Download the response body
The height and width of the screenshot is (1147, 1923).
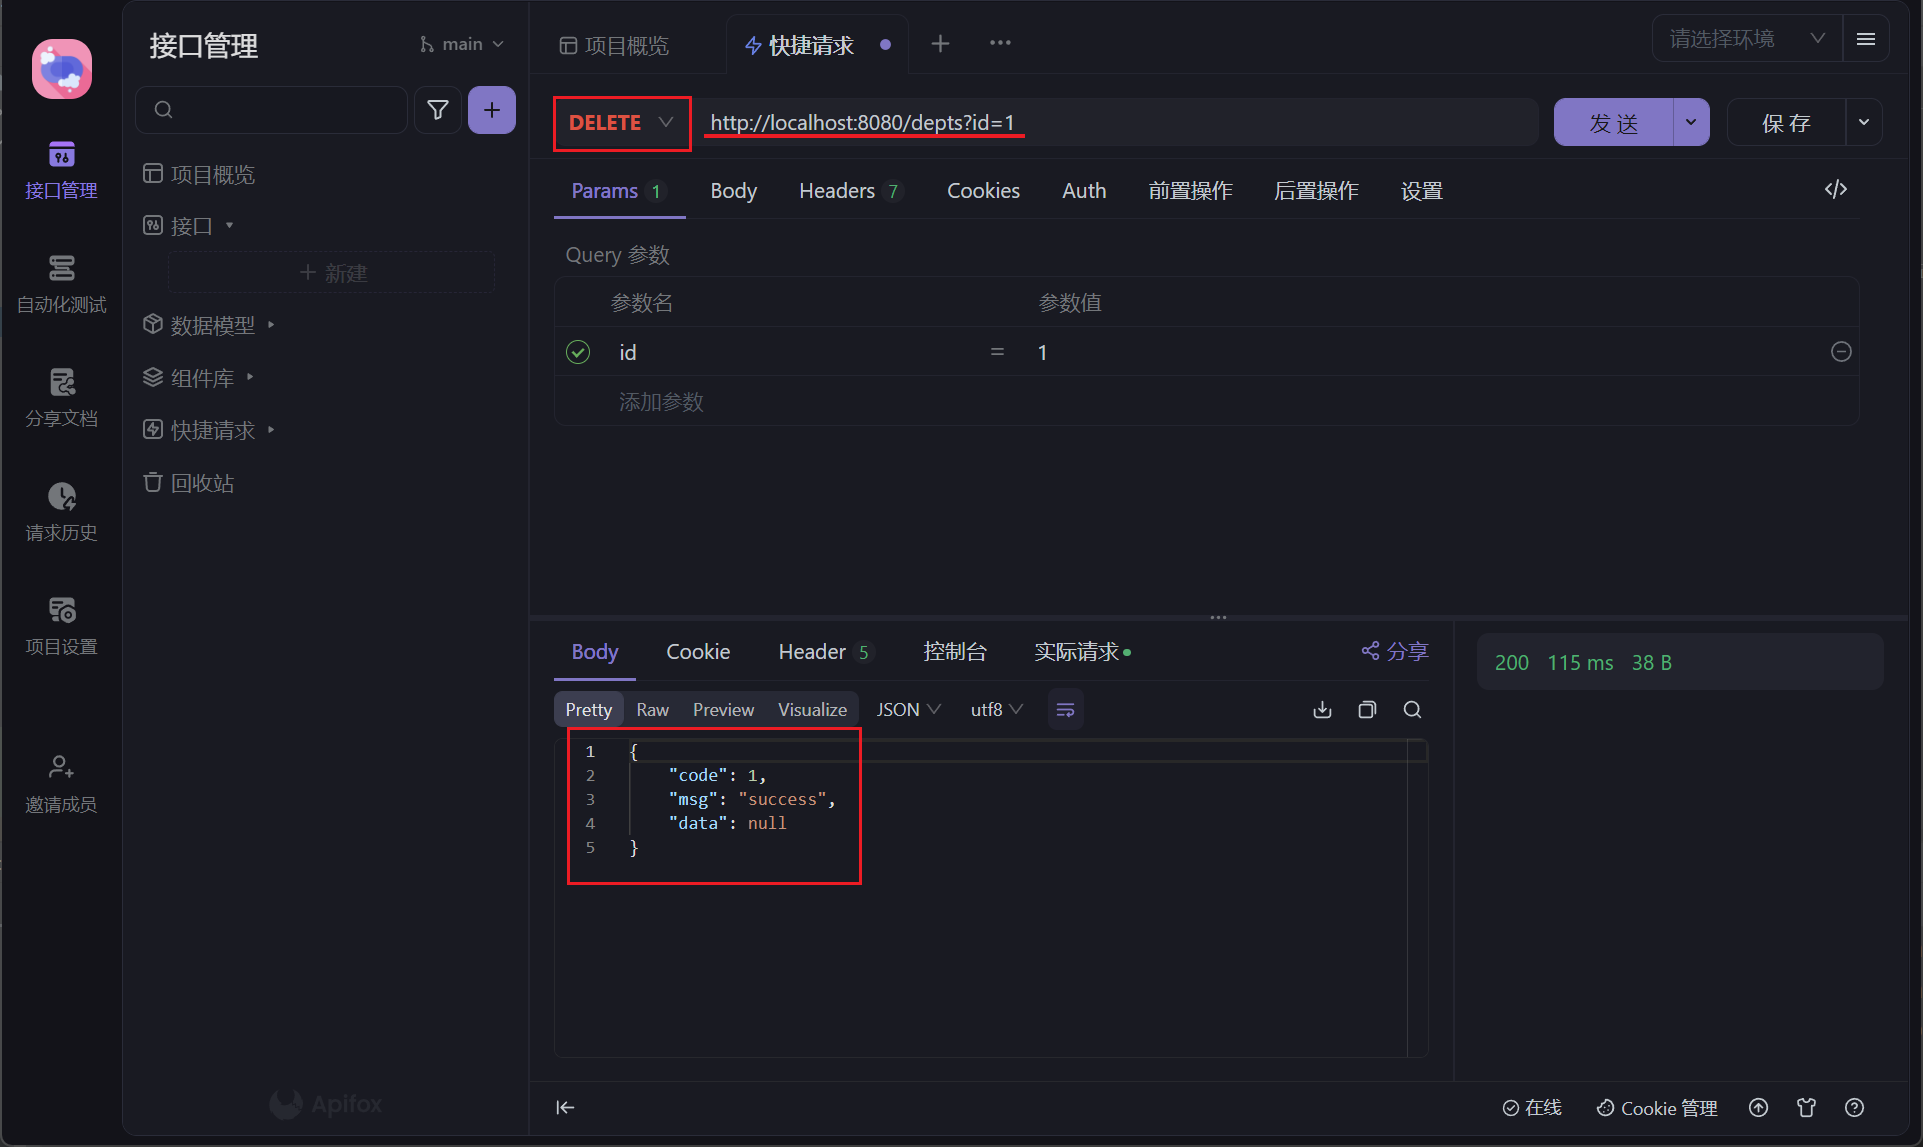point(1322,710)
